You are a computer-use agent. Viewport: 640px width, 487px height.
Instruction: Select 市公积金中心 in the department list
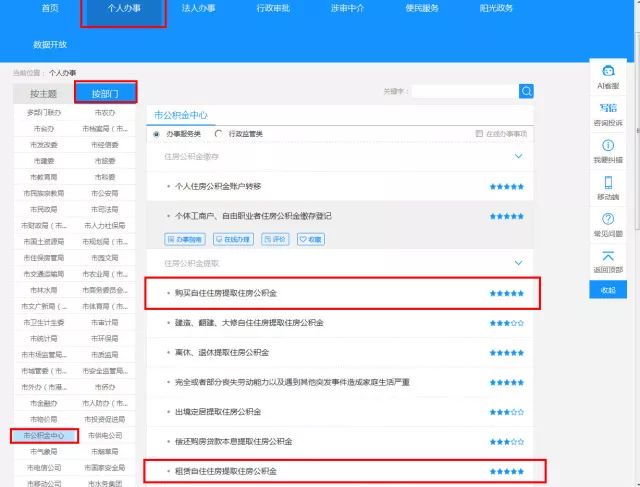click(x=45, y=436)
